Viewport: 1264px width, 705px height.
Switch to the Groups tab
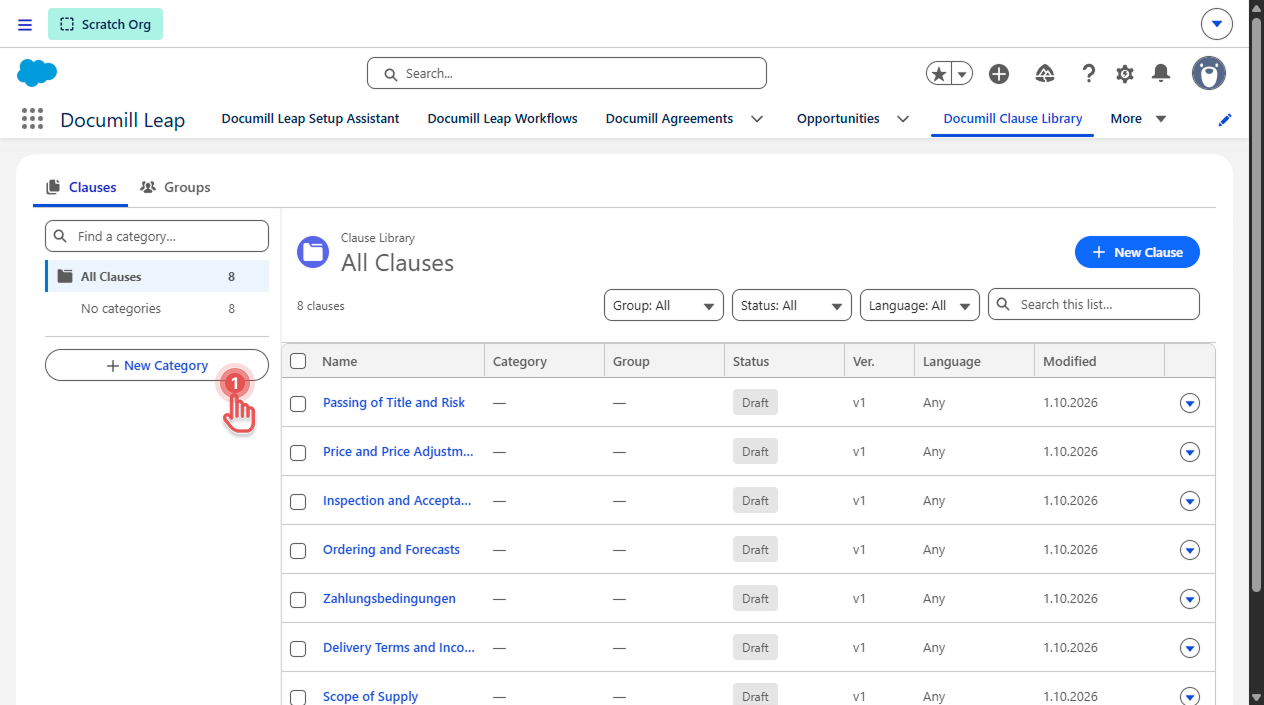[175, 187]
